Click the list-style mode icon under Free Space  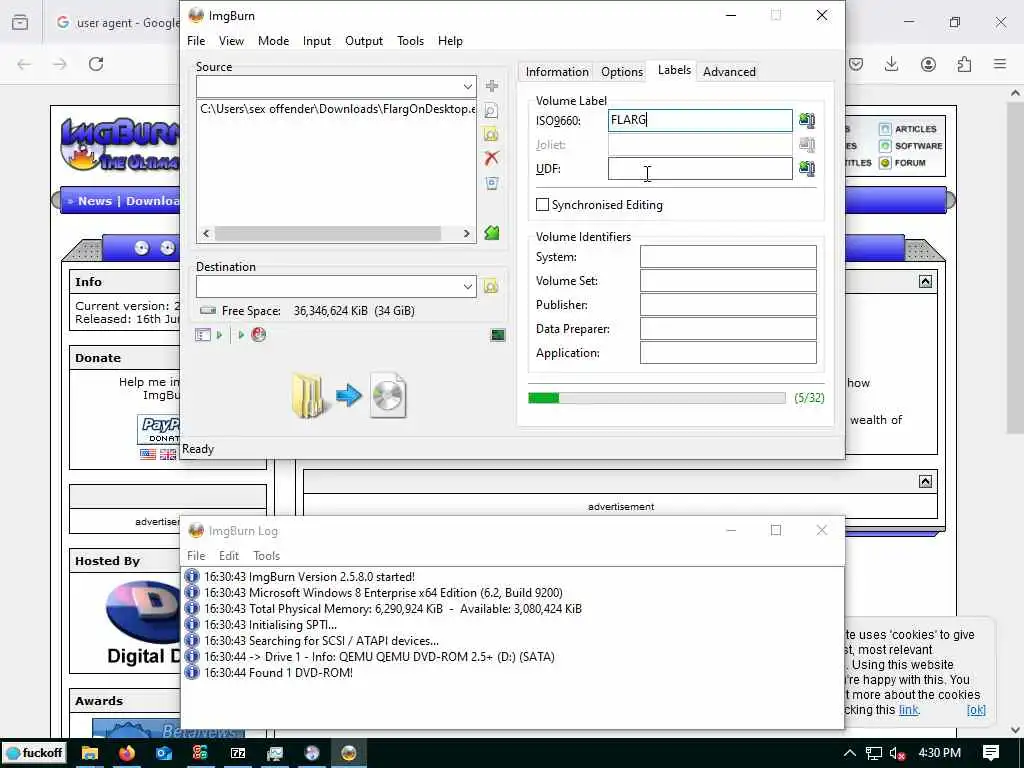(x=203, y=335)
